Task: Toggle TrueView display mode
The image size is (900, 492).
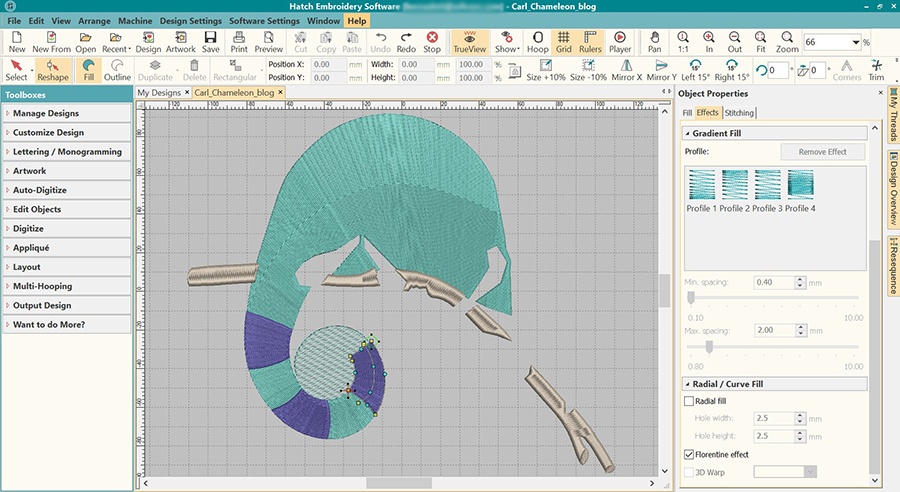Action: pyautogui.click(x=469, y=41)
